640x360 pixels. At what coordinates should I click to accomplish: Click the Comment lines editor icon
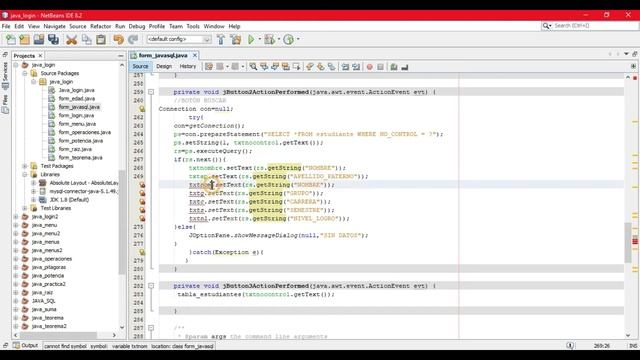[394, 67]
